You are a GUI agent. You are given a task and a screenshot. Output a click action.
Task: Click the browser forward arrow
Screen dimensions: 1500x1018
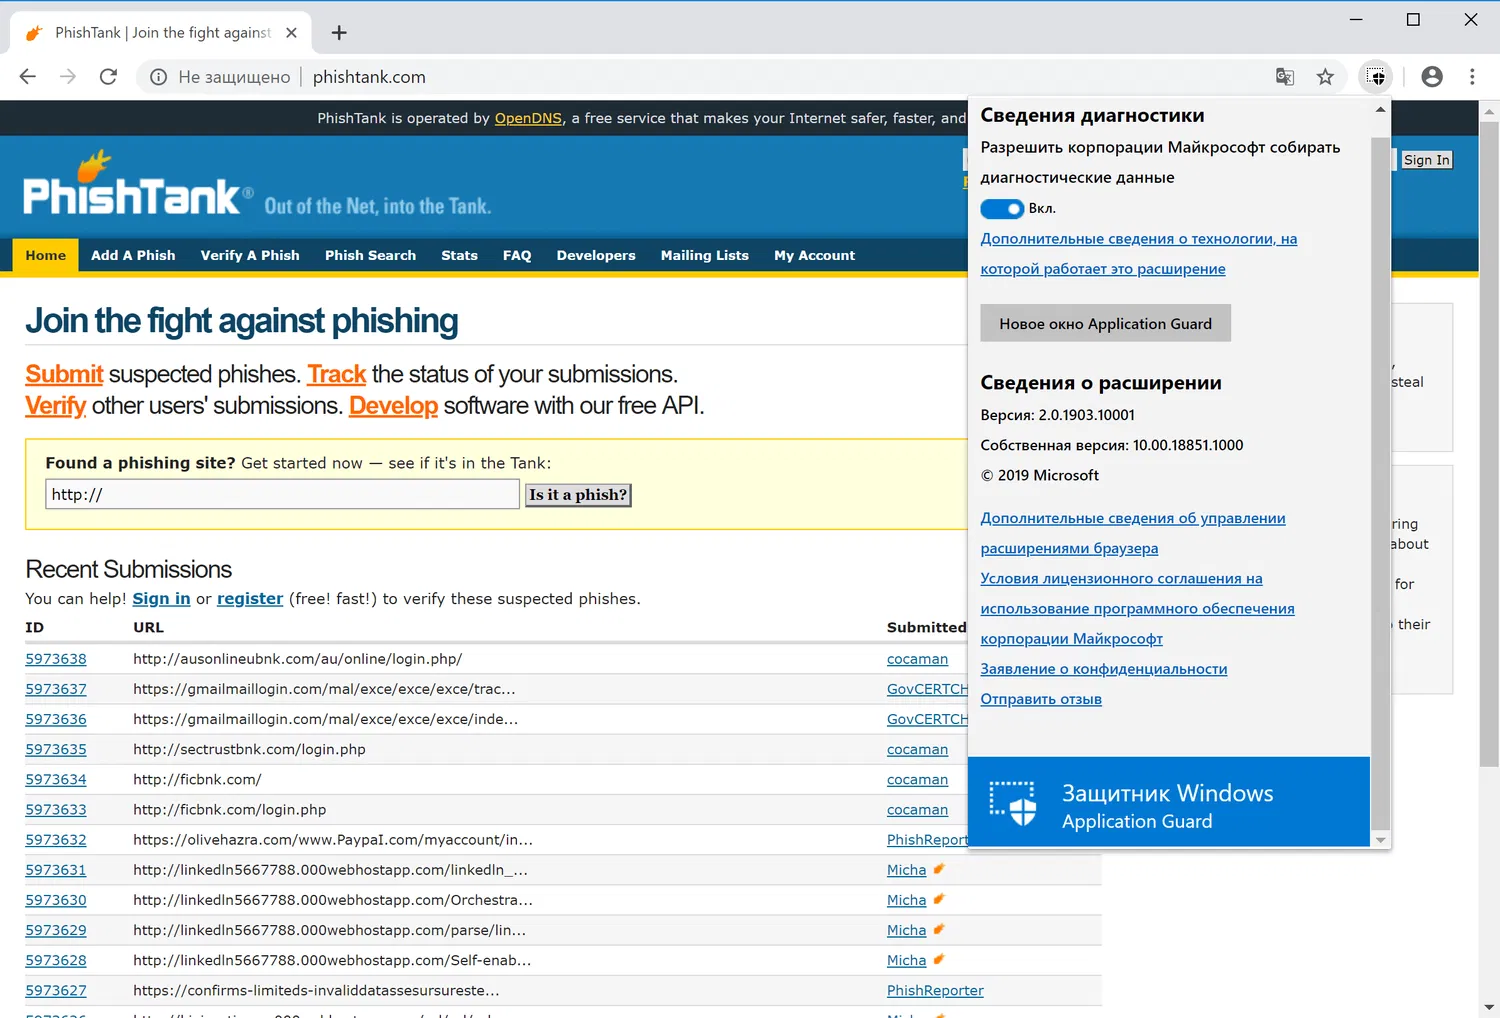(68, 77)
